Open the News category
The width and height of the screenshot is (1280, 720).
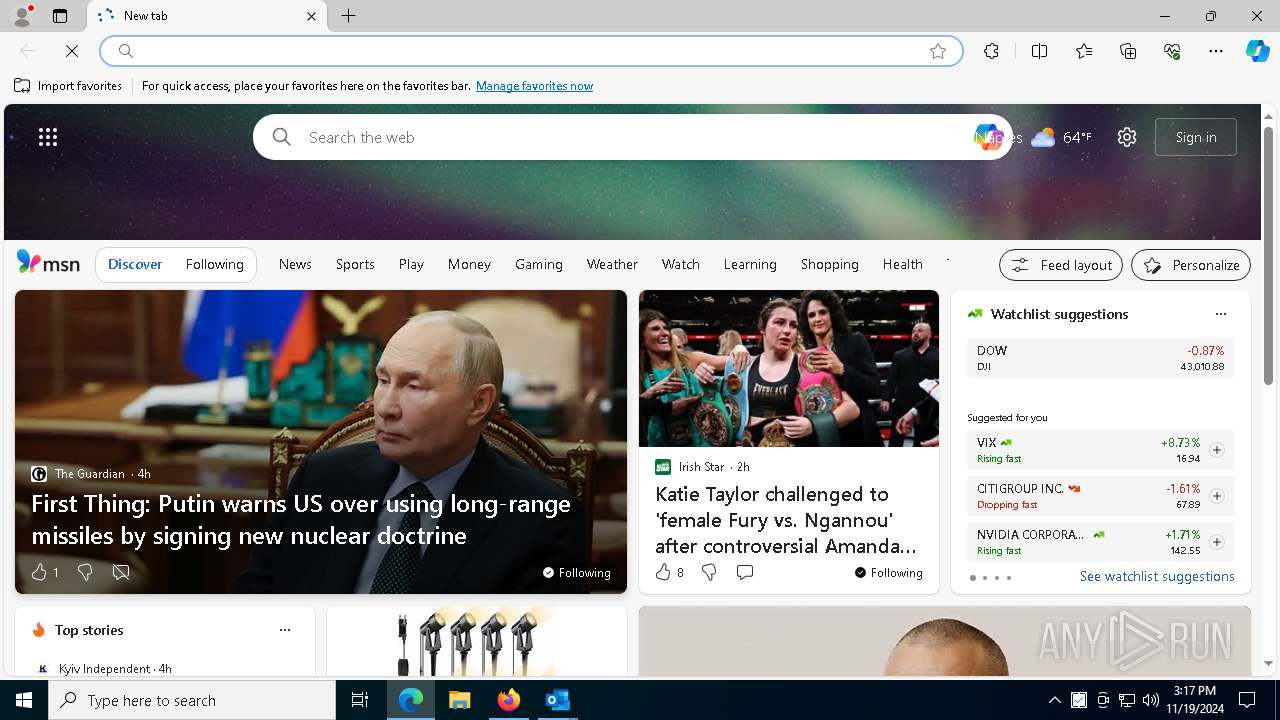coord(295,264)
